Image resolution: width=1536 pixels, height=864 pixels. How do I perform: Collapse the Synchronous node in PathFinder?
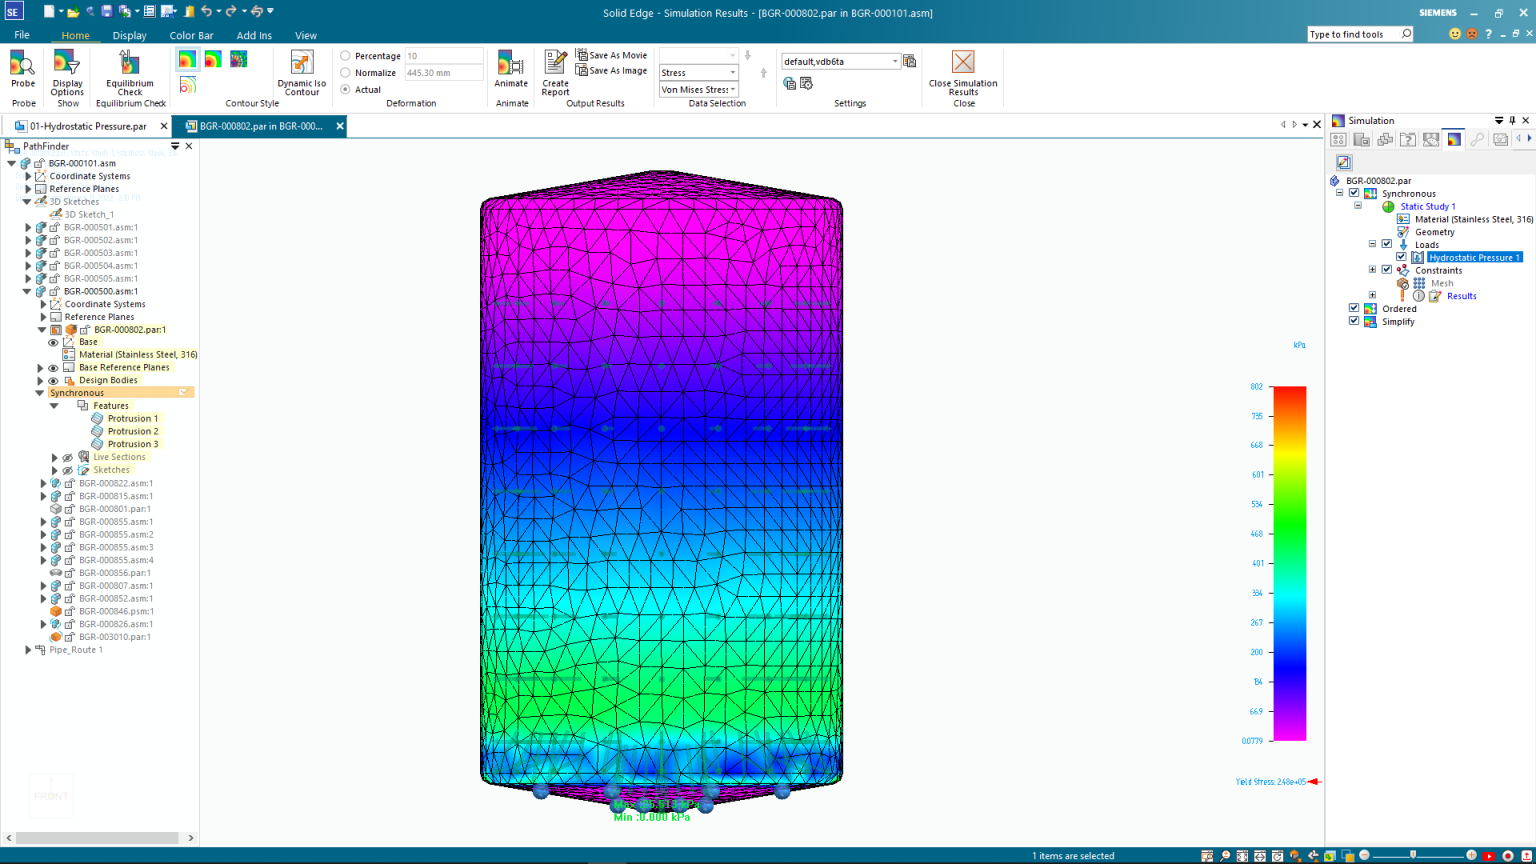(x=42, y=392)
